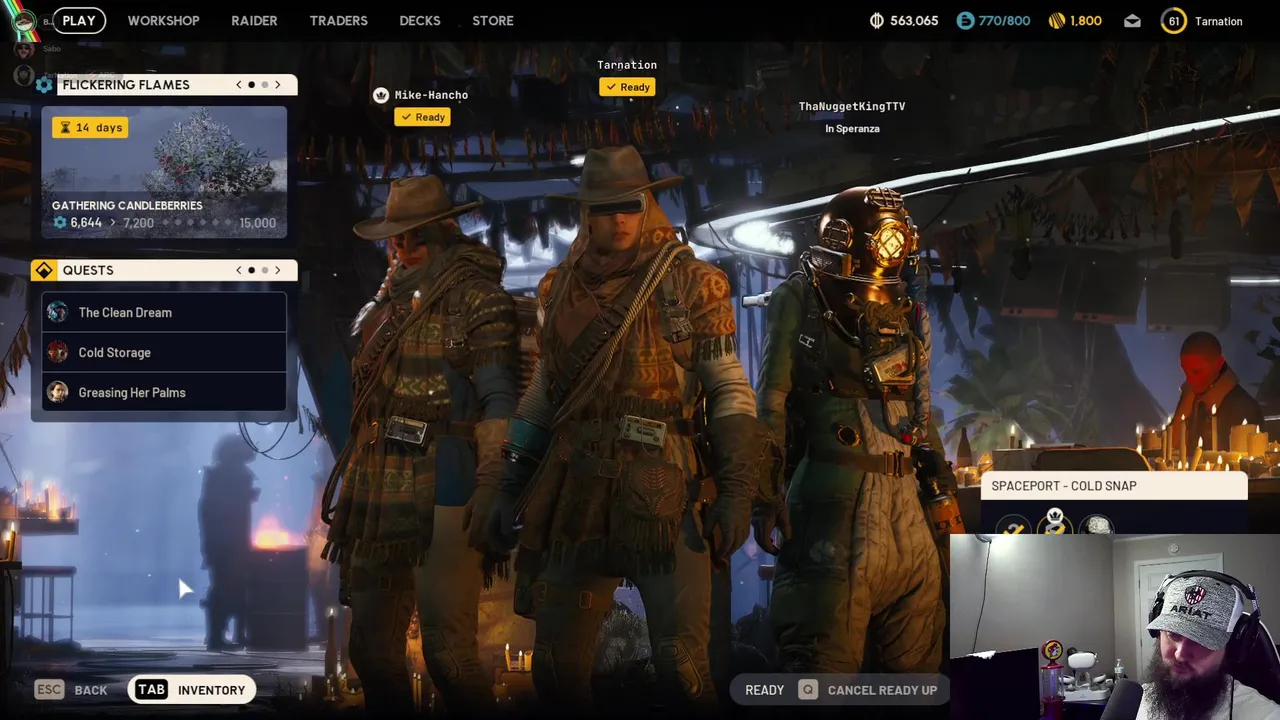Select second page dot in Flickering Flames
The height and width of the screenshot is (720, 1280).
point(265,85)
